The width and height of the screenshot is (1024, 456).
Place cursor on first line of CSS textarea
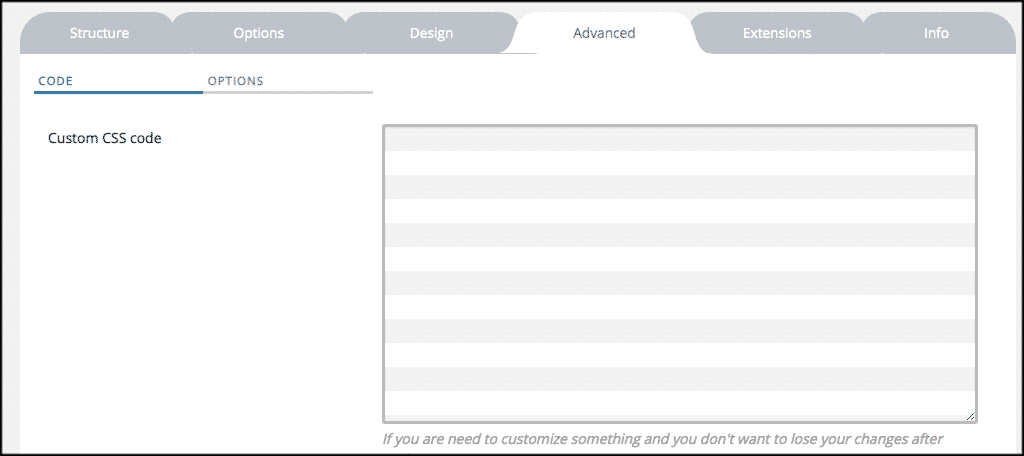coord(679,139)
